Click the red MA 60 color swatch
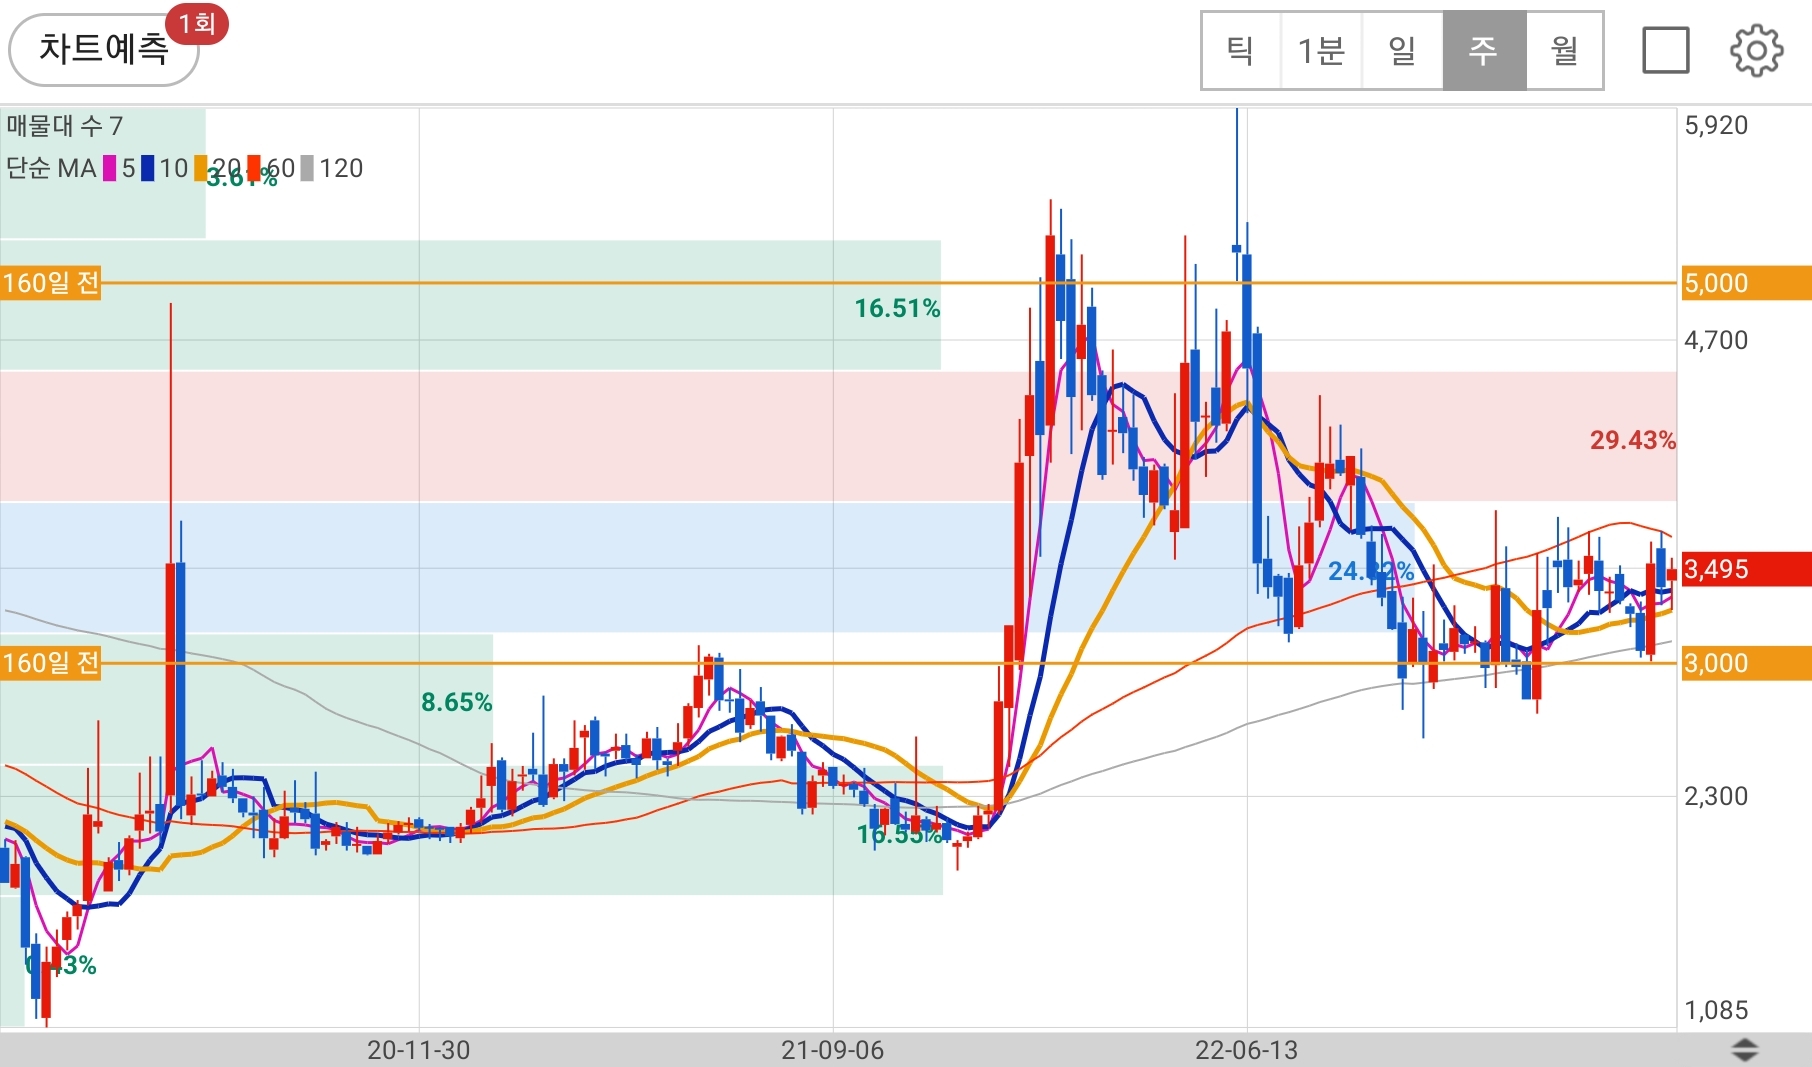The width and height of the screenshot is (1812, 1067). [x=254, y=168]
